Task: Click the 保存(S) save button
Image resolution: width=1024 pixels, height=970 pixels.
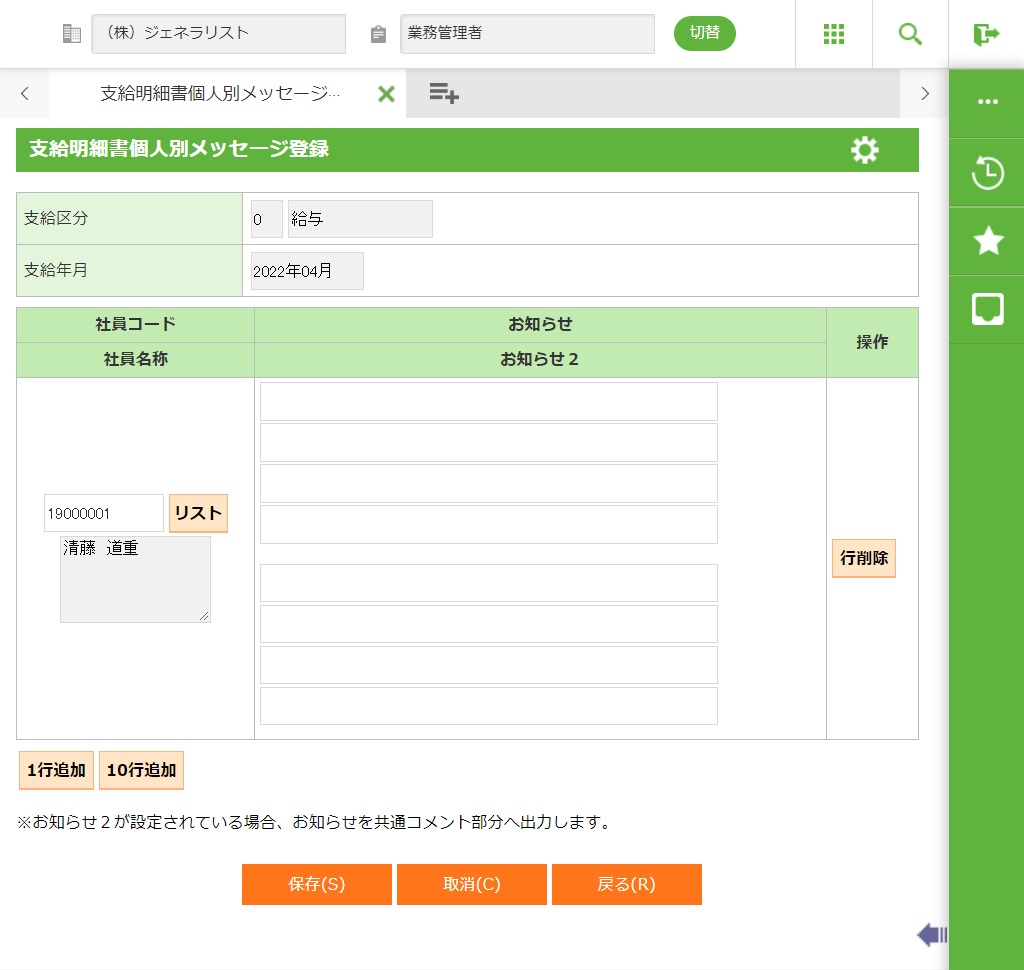Action: [317, 885]
